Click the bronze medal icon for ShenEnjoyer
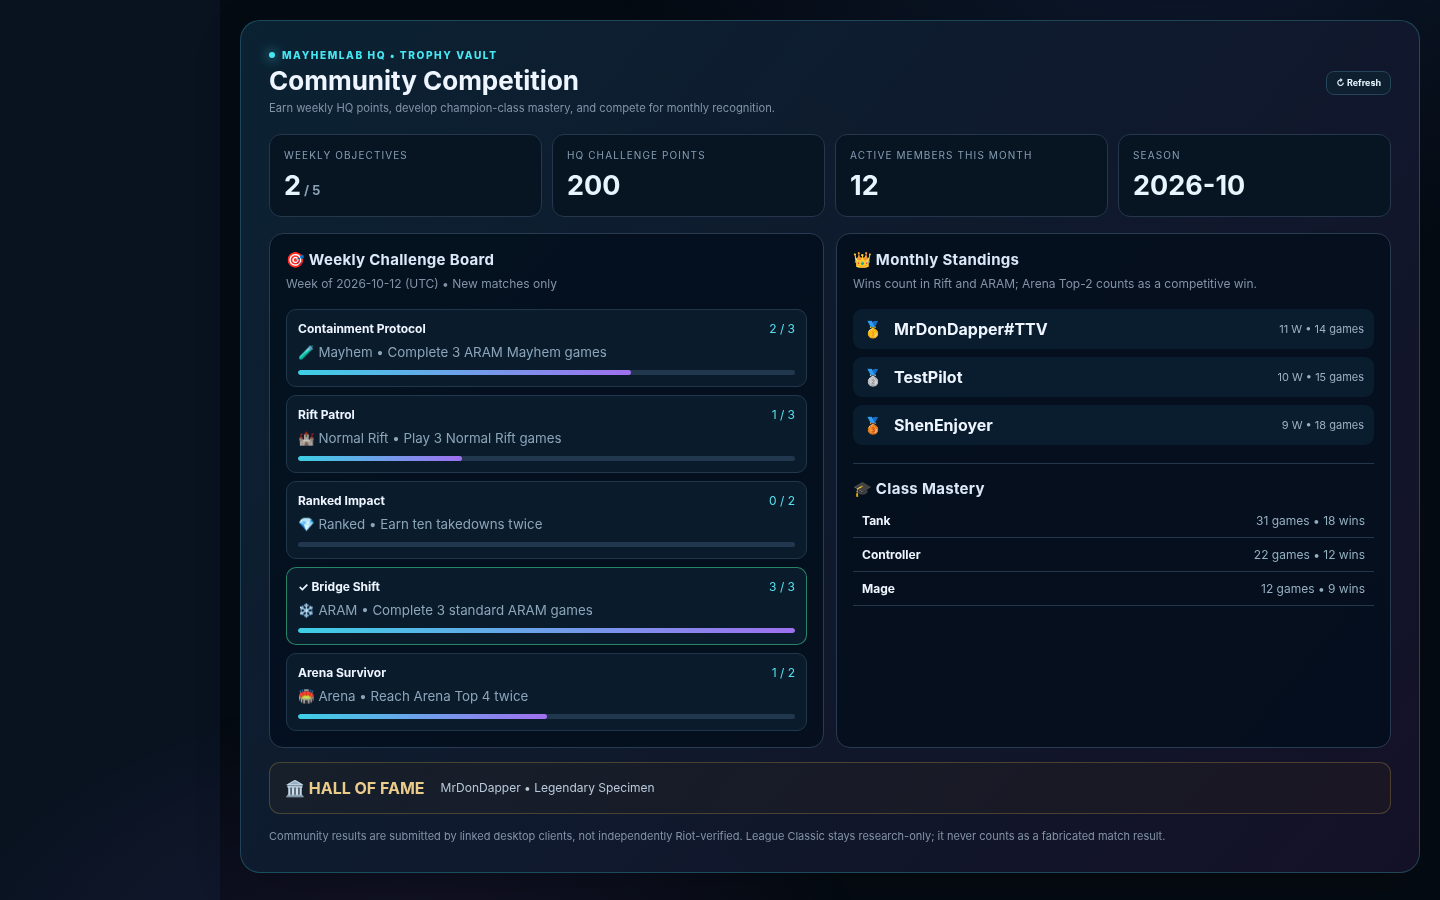This screenshot has height=900, width=1440. click(x=873, y=426)
